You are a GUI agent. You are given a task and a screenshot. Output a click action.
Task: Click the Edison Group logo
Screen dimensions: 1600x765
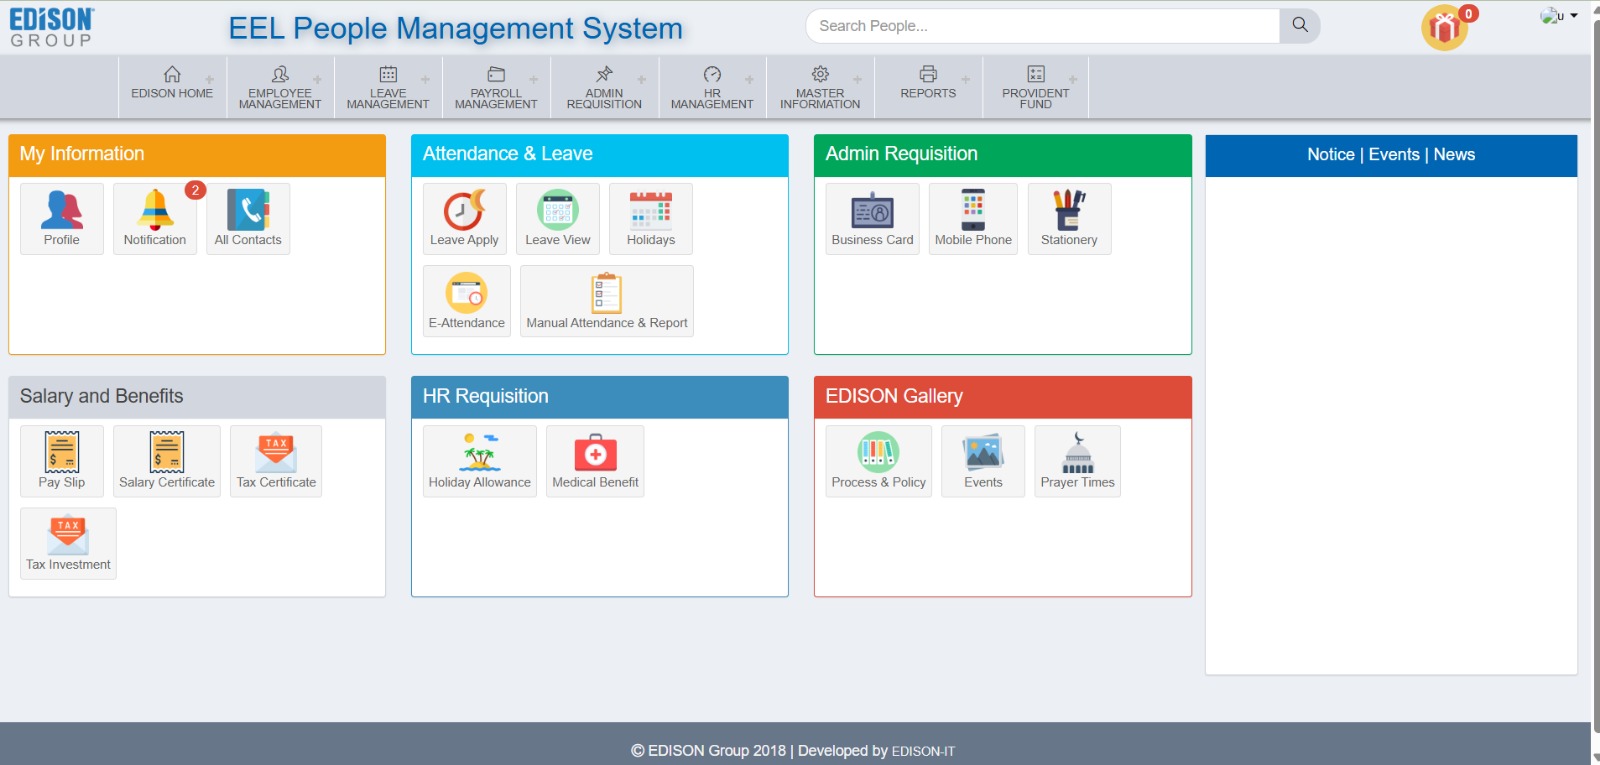(x=52, y=27)
